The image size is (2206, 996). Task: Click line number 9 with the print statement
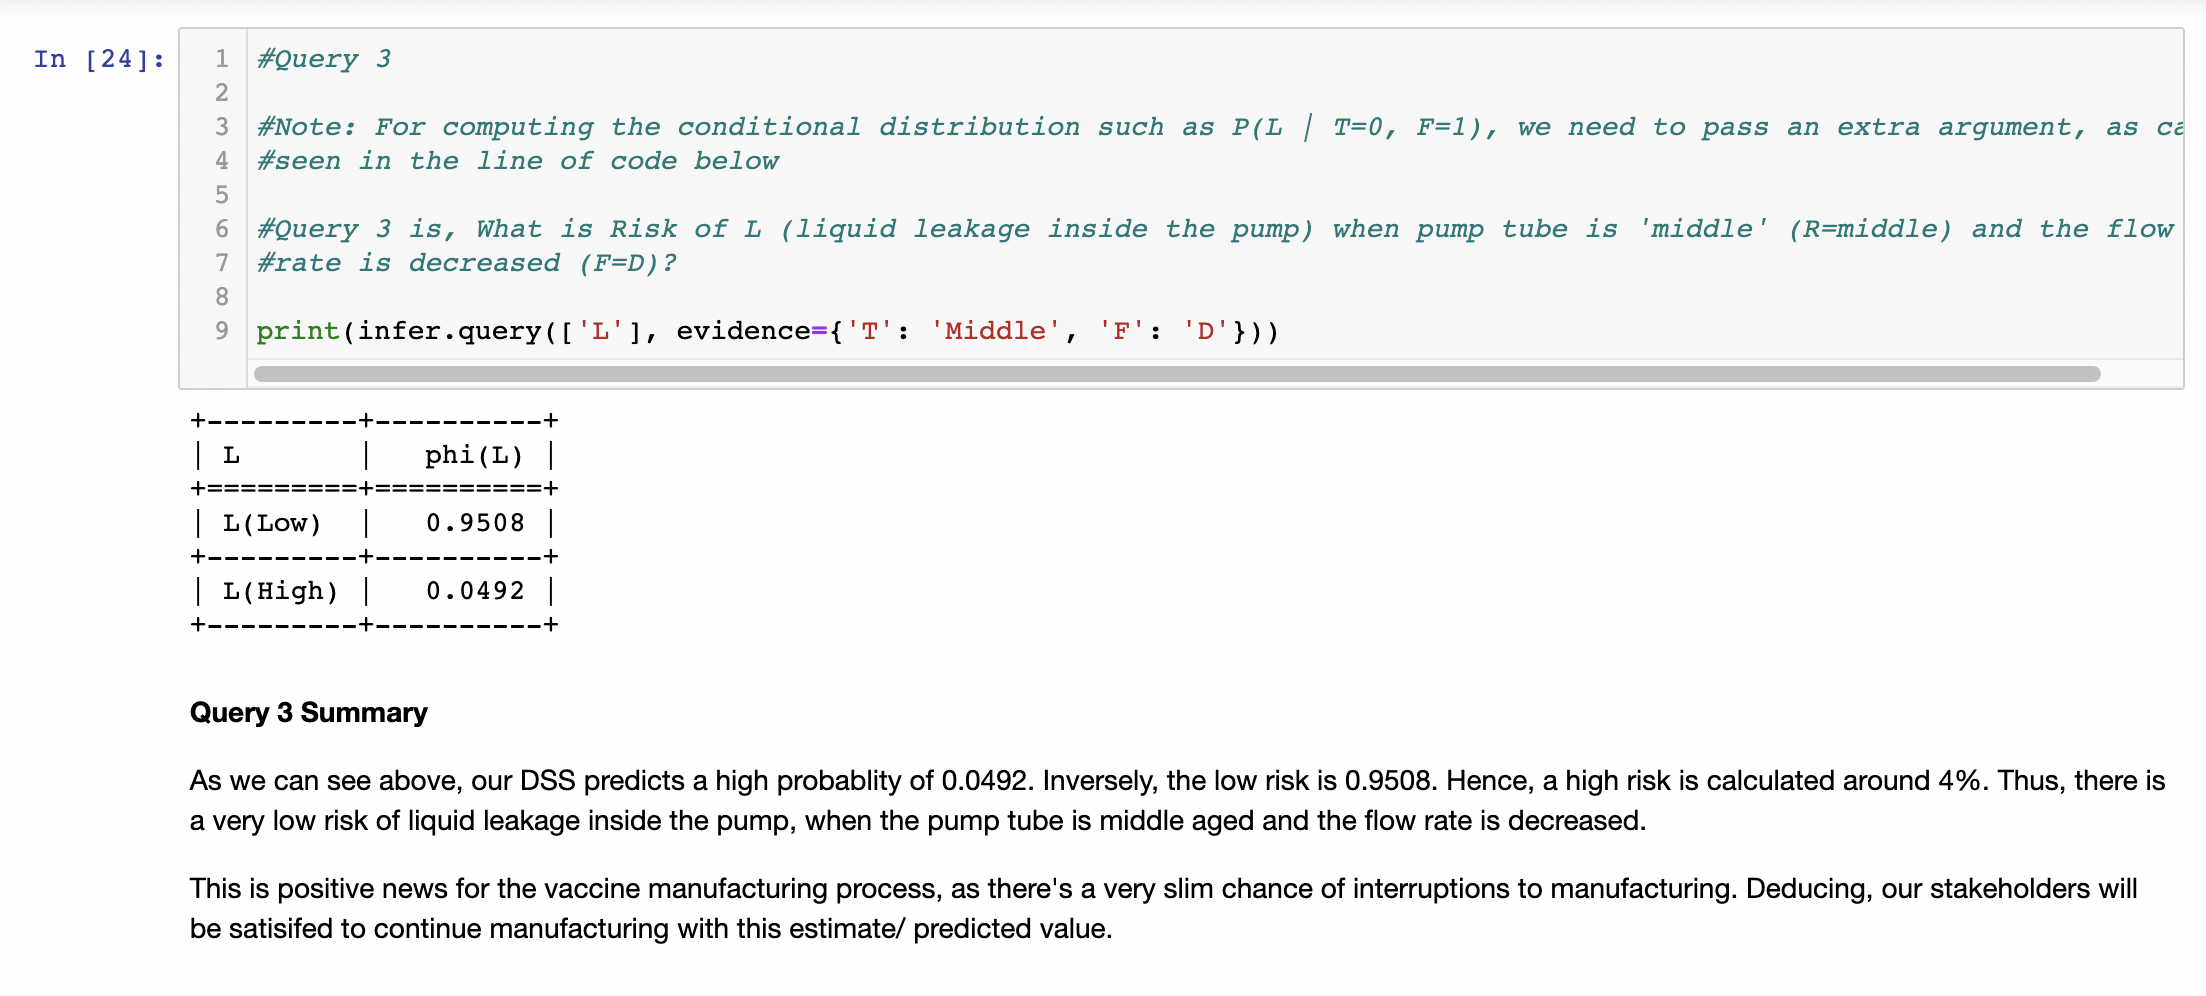coord(221,330)
